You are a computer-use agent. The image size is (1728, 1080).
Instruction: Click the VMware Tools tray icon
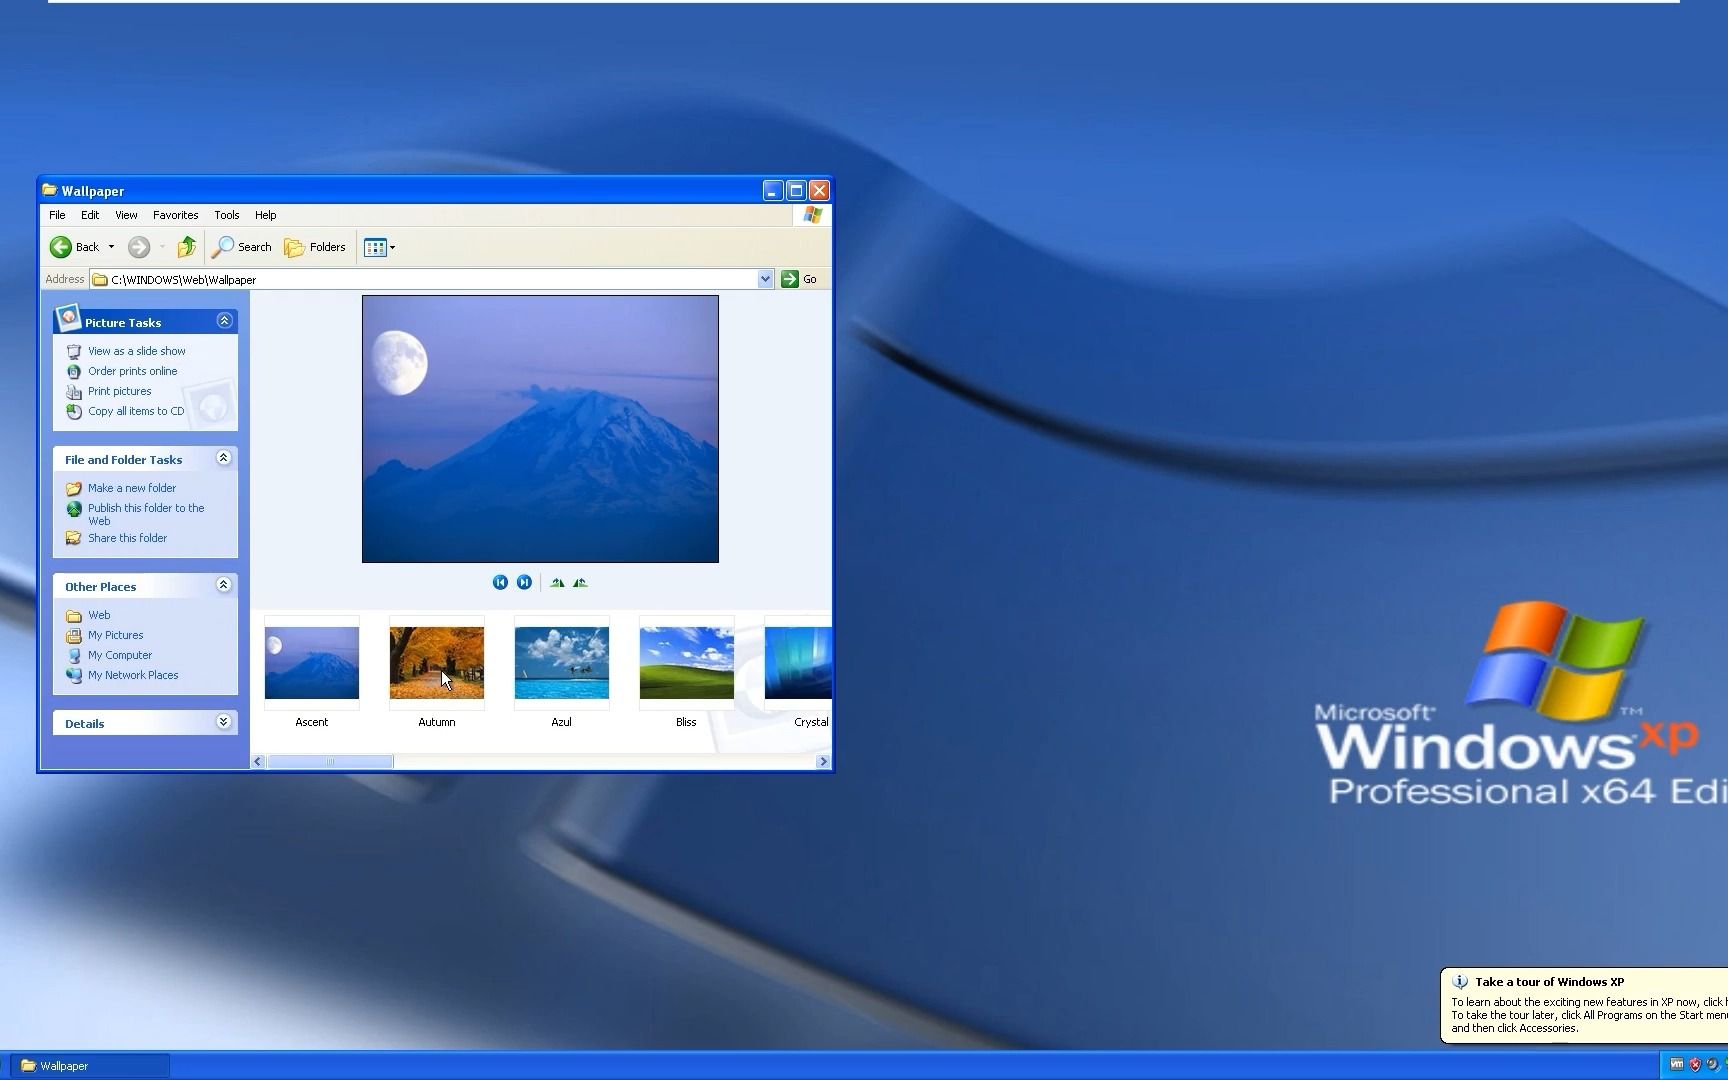click(1677, 1065)
